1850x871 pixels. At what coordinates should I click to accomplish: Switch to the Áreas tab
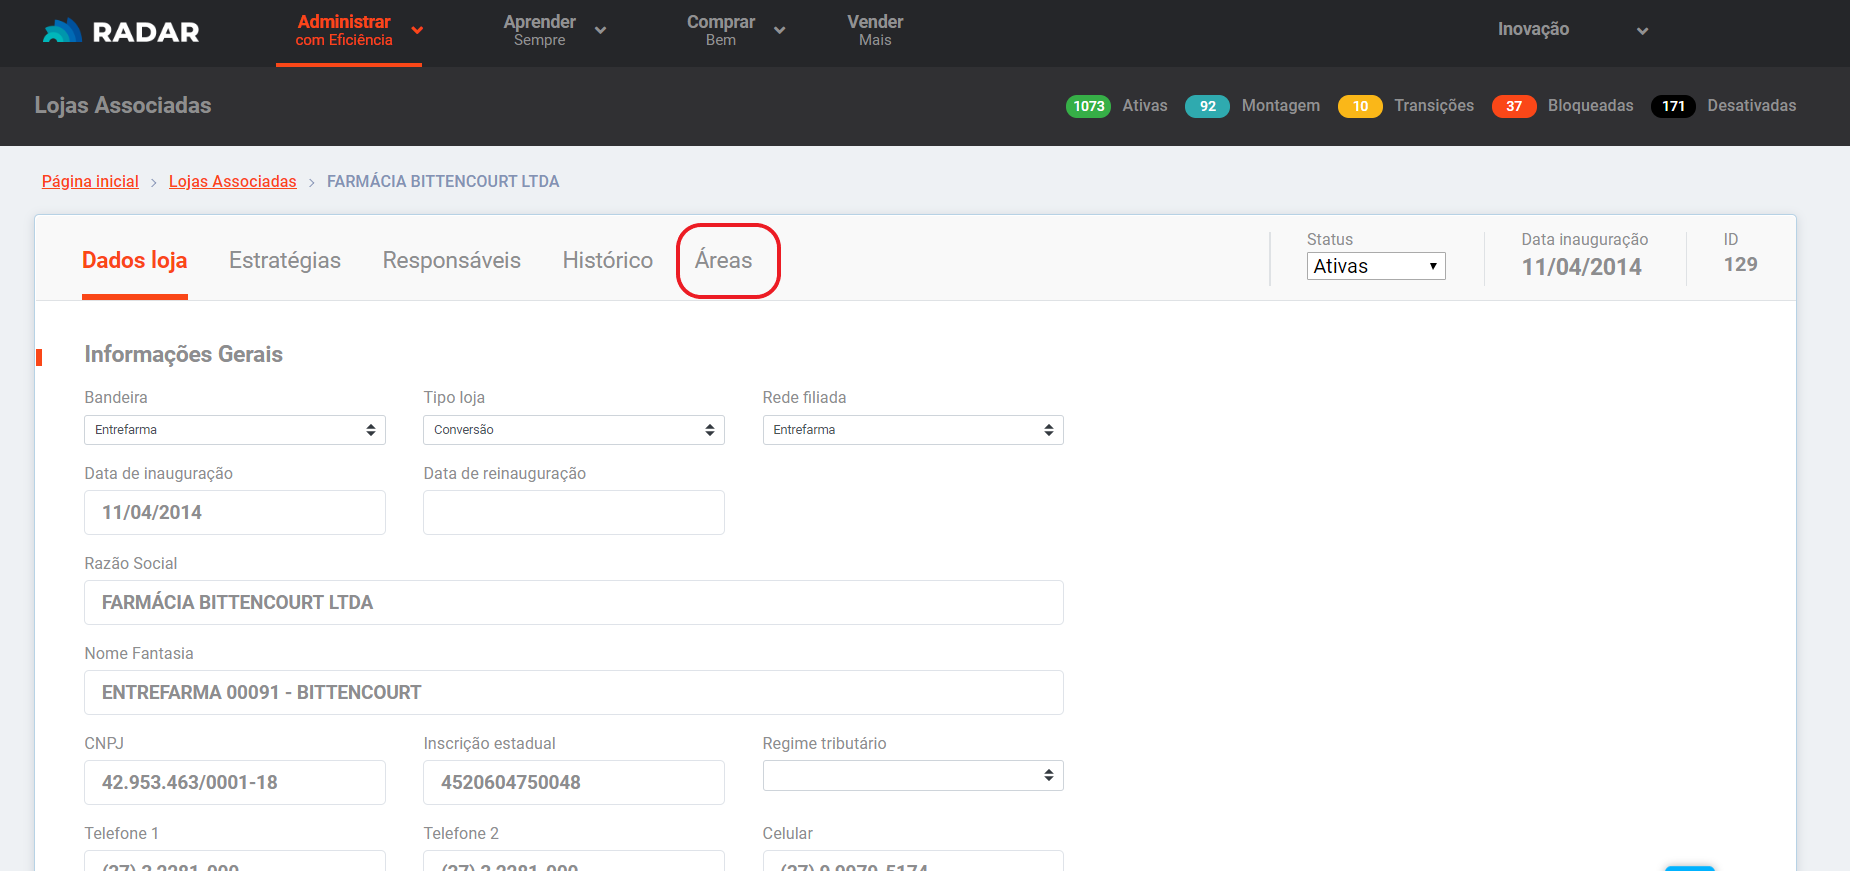pos(723,260)
